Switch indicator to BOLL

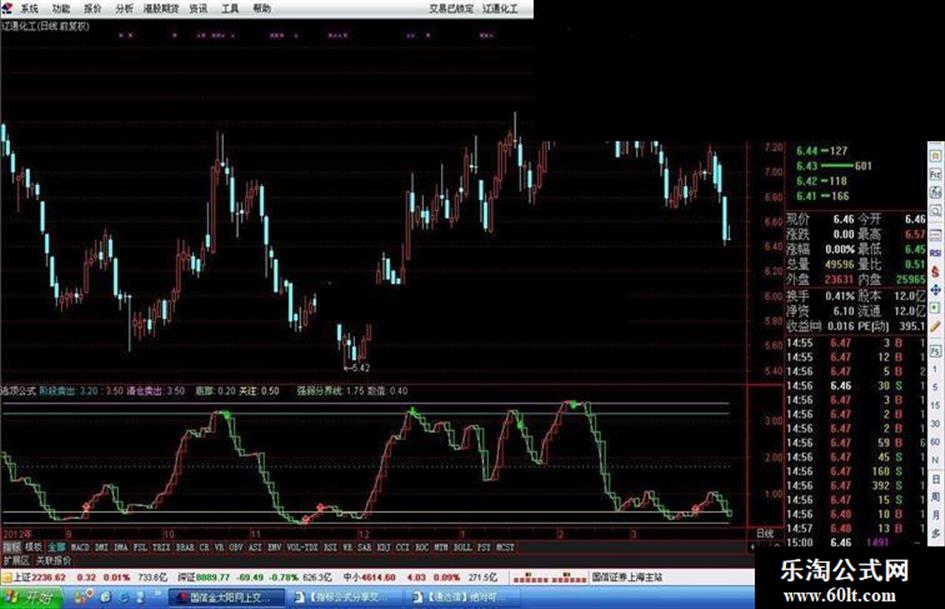[462, 547]
